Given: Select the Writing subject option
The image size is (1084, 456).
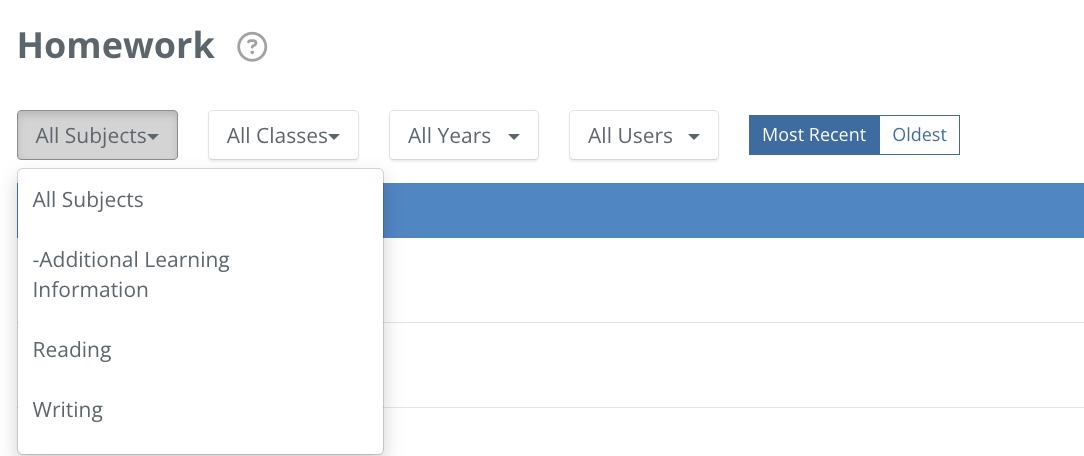Looking at the screenshot, I should (x=68, y=410).
